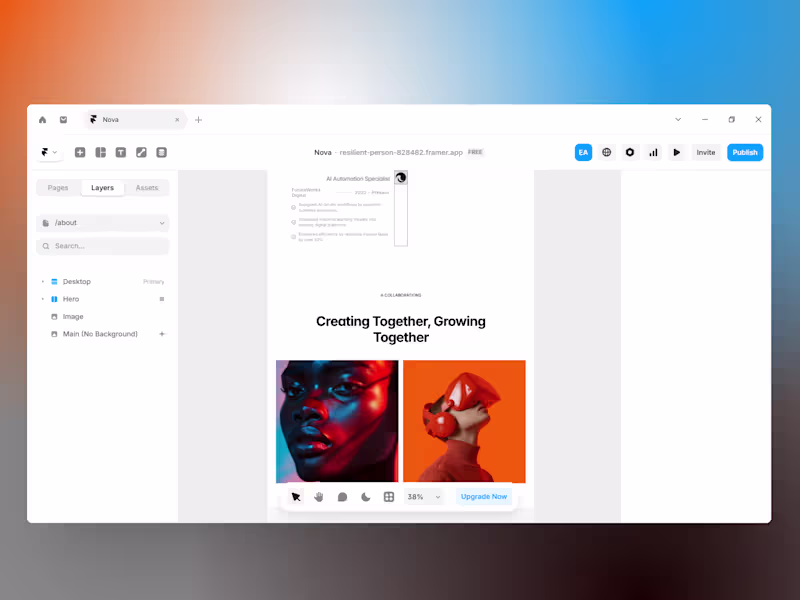Image resolution: width=800 pixels, height=600 pixels.
Task: Open localization with the globe icon
Action: pyautogui.click(x=606, y=152)
